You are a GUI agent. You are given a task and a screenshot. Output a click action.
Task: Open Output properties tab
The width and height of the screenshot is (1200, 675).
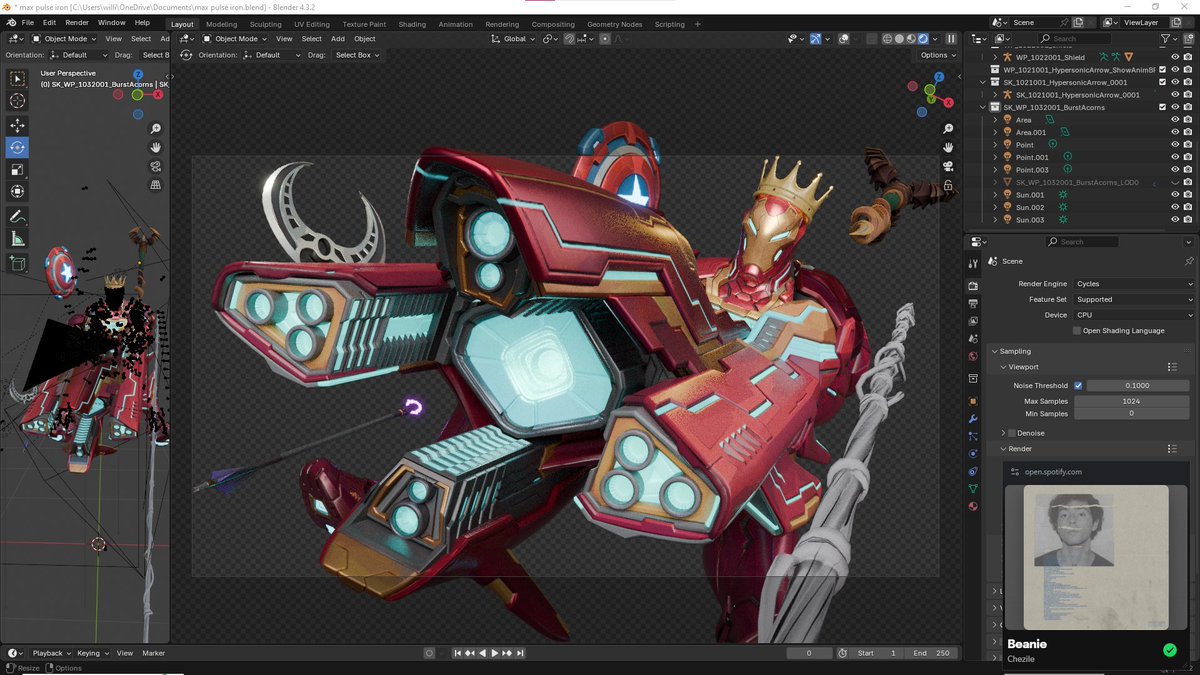[x=973, y=303]
